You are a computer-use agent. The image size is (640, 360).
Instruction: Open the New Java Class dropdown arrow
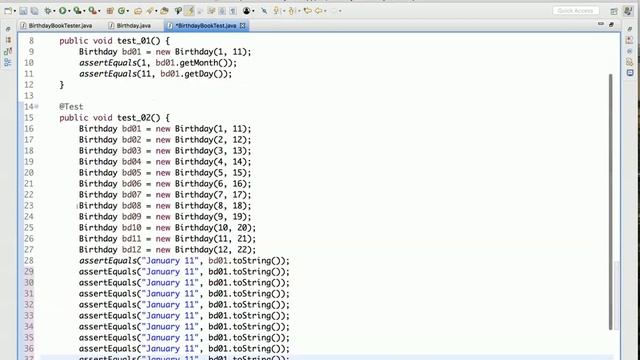pos(128,11)
